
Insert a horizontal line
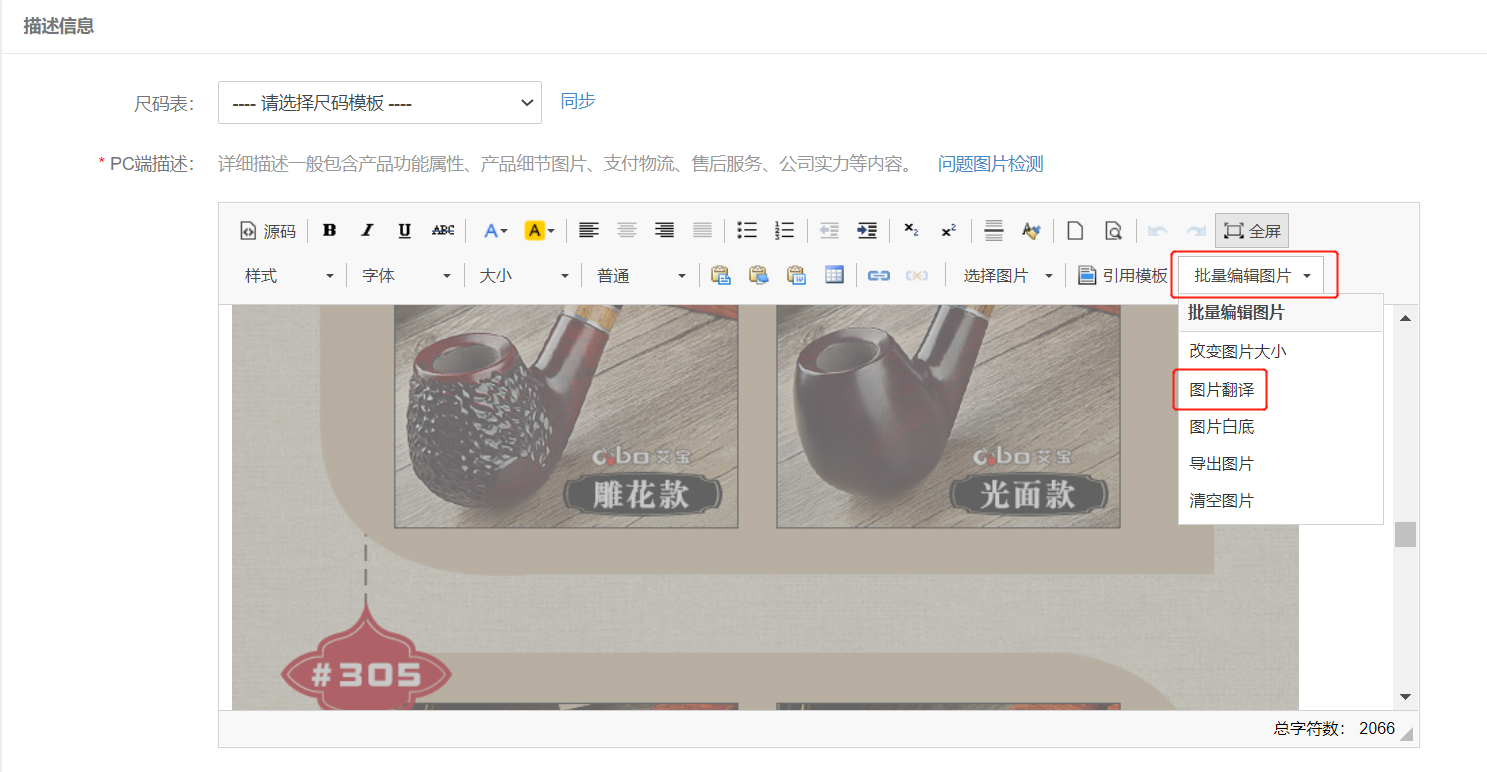[993, 231]
